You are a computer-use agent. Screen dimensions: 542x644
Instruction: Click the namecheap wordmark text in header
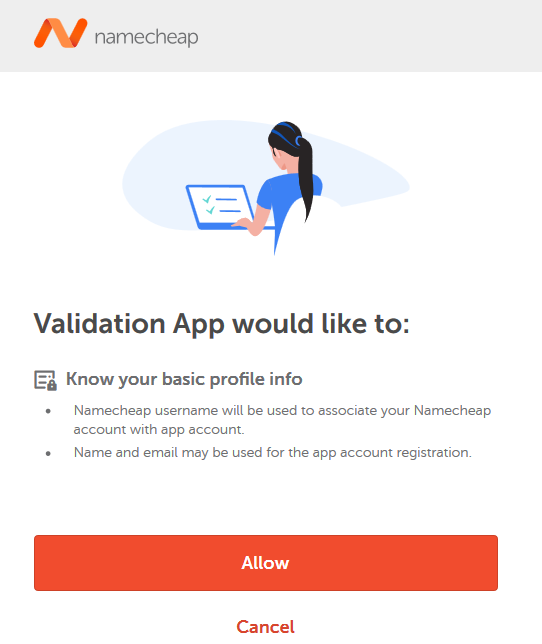point(147,37)
